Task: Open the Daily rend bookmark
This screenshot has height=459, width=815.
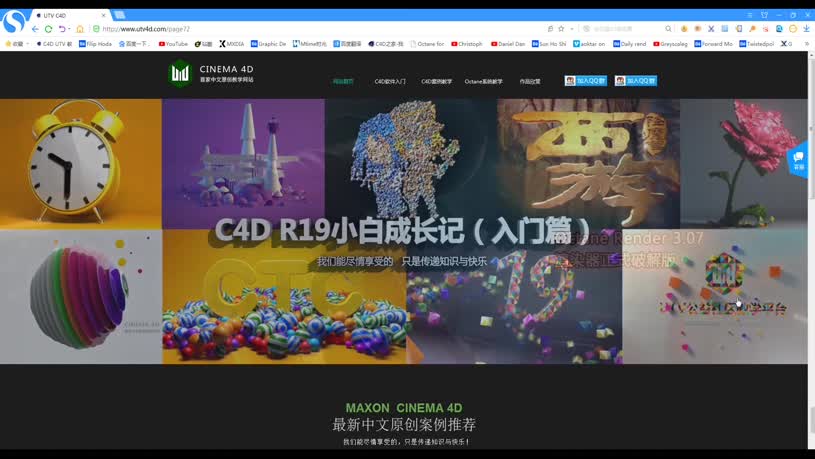Action: (629, 44)
